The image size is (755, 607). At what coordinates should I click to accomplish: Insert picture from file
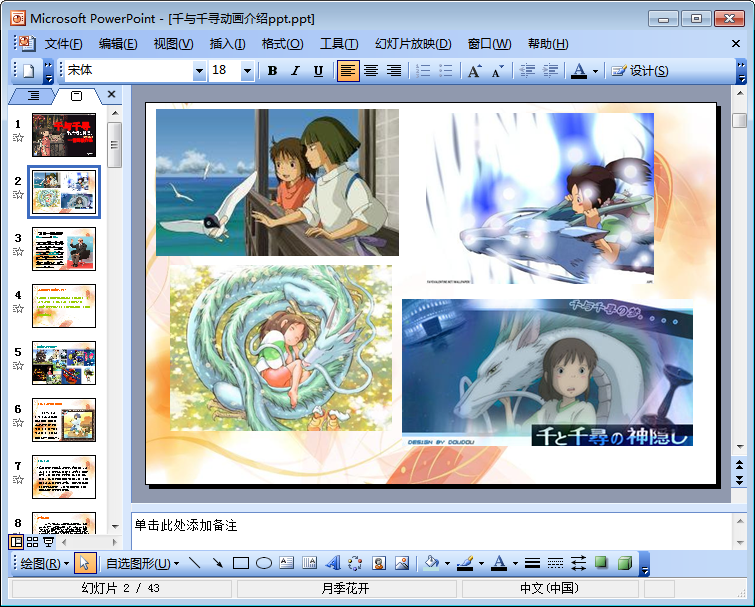(402, 563)
